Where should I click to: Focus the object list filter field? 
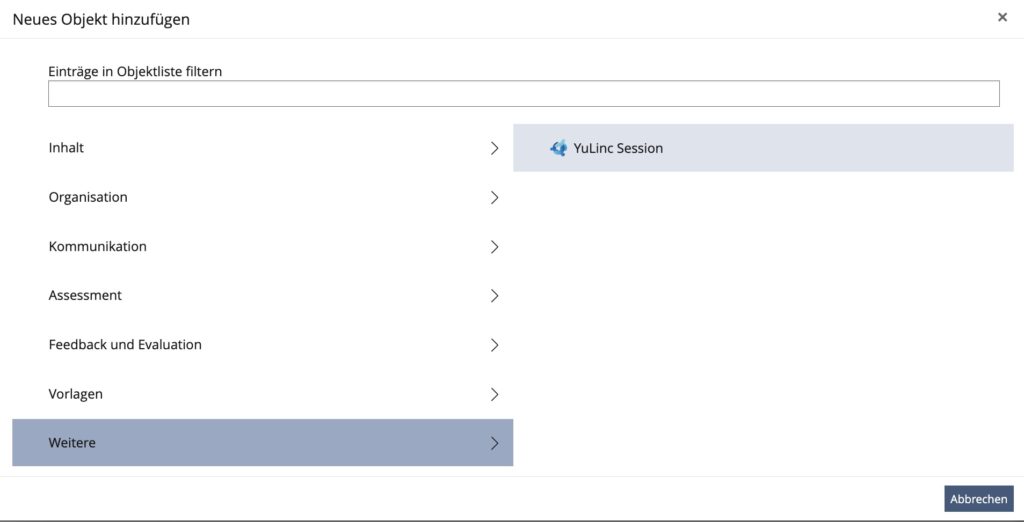click(523, 94)
